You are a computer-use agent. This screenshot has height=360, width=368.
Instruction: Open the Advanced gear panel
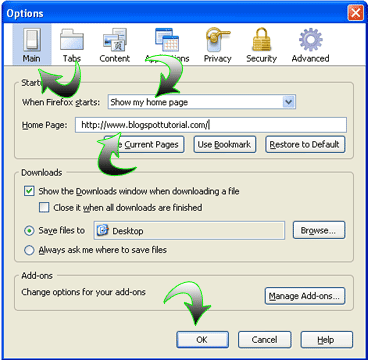point(310,44)
